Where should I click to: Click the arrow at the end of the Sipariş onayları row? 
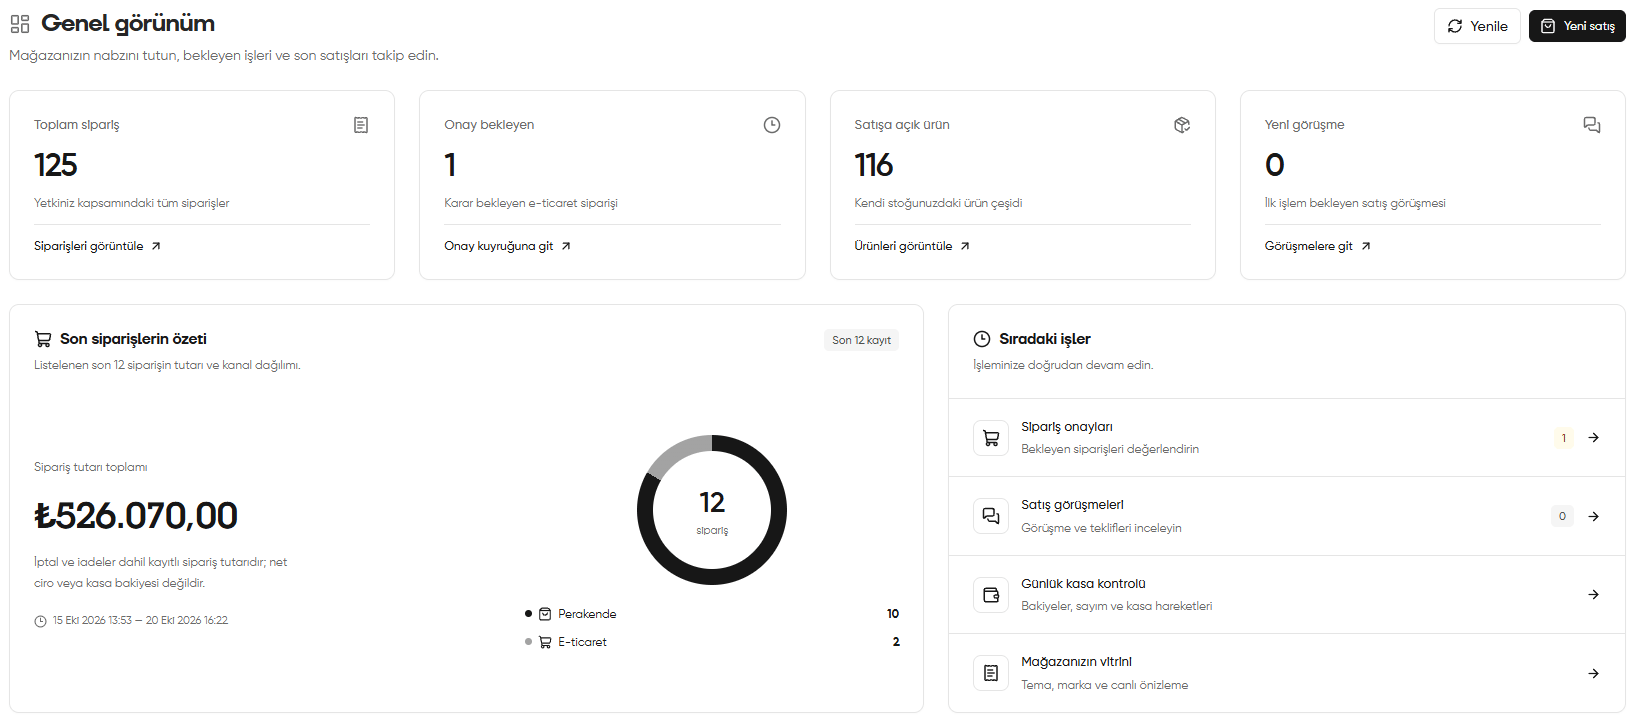pyautogui.click(x=1594, y=438)
